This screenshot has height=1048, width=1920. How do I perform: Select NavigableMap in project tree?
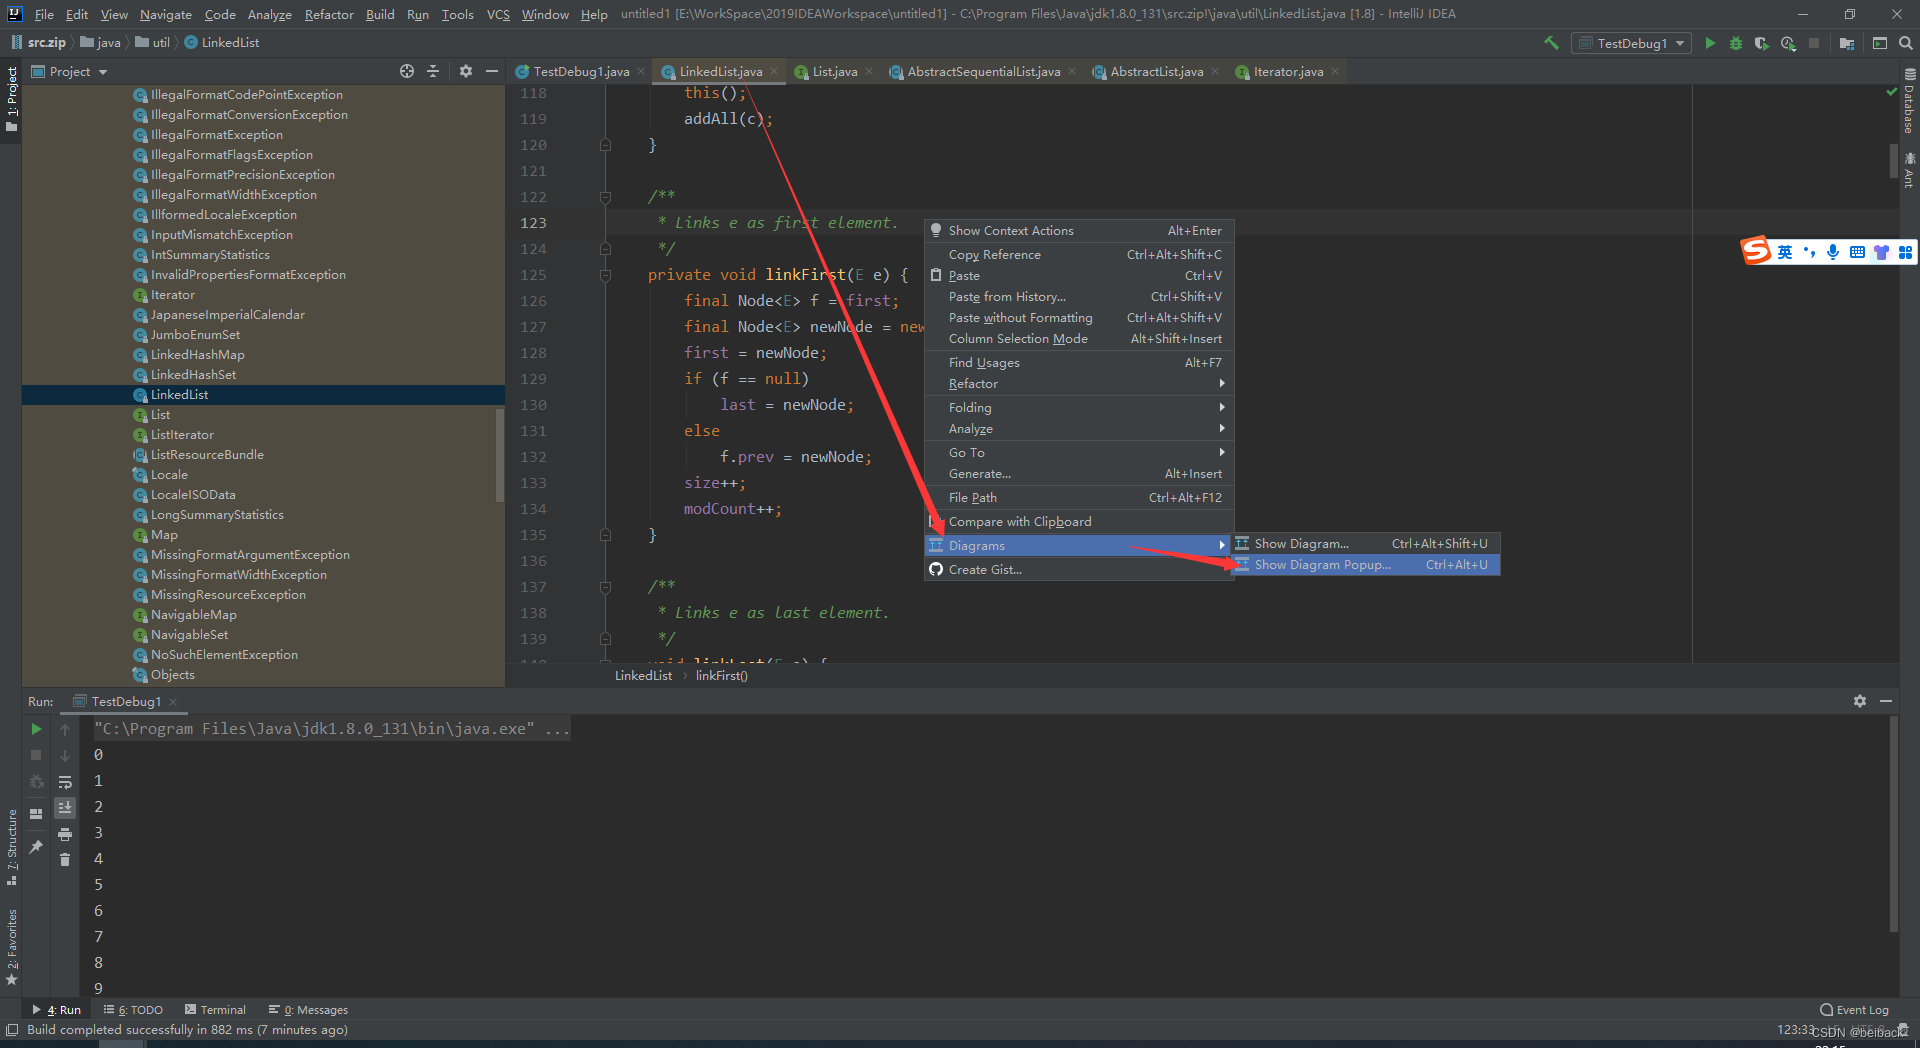pyautogui.click(x=193, y=615)
